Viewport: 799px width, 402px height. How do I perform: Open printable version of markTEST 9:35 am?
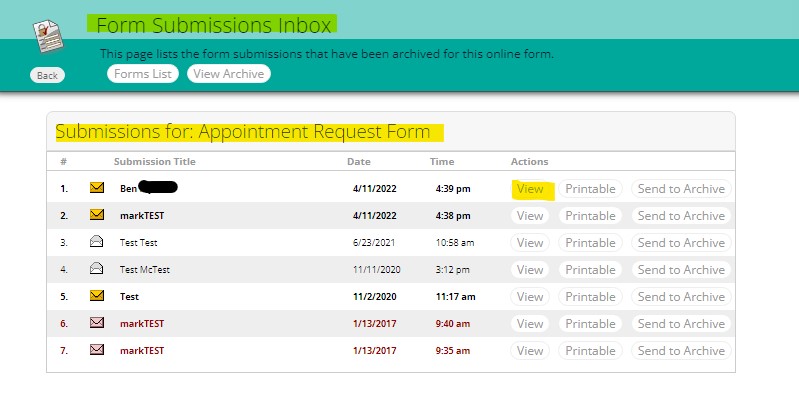(x=590, y=351)
